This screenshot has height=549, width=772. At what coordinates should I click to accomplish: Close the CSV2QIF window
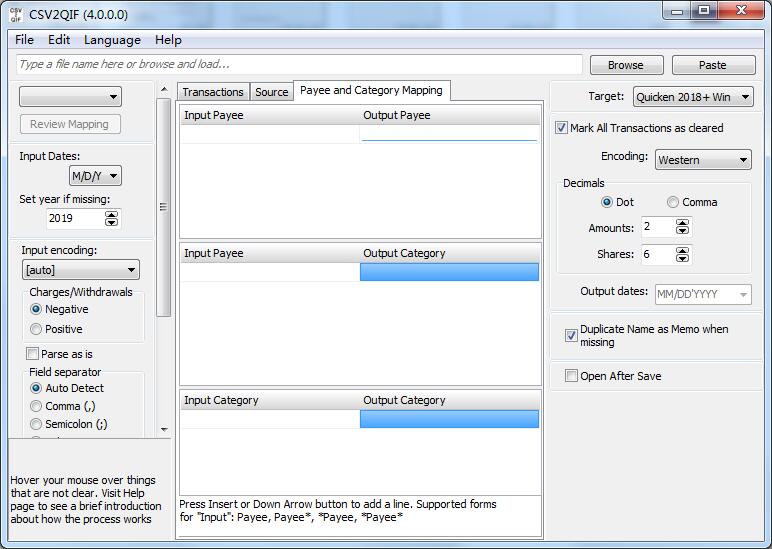(x=741, y=11)
